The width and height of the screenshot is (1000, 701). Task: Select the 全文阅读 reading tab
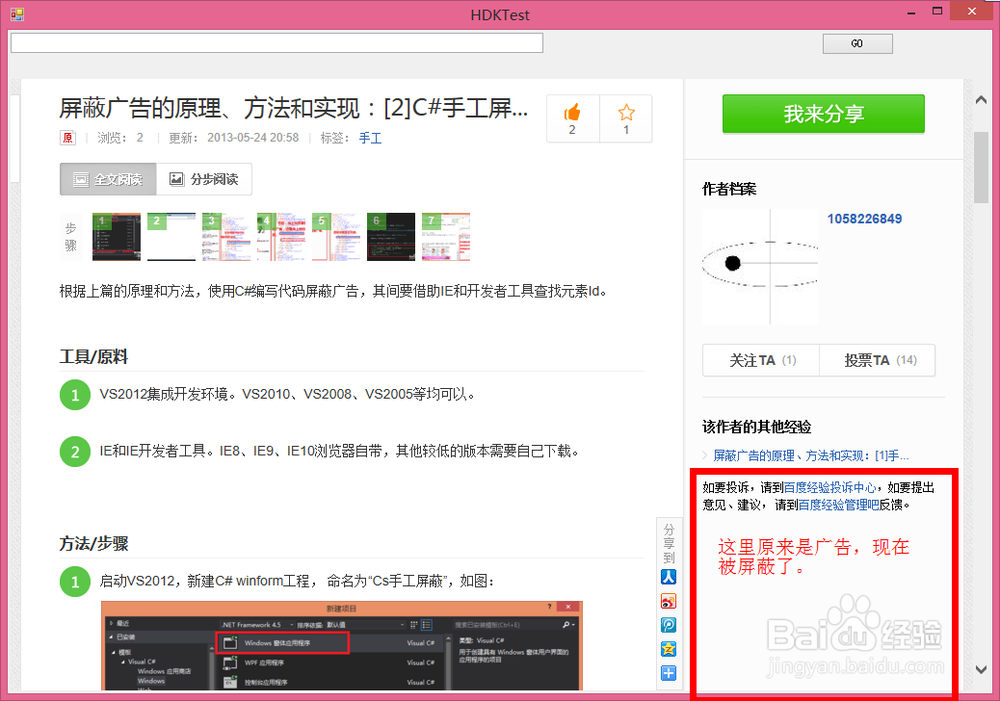click(108, 179)
